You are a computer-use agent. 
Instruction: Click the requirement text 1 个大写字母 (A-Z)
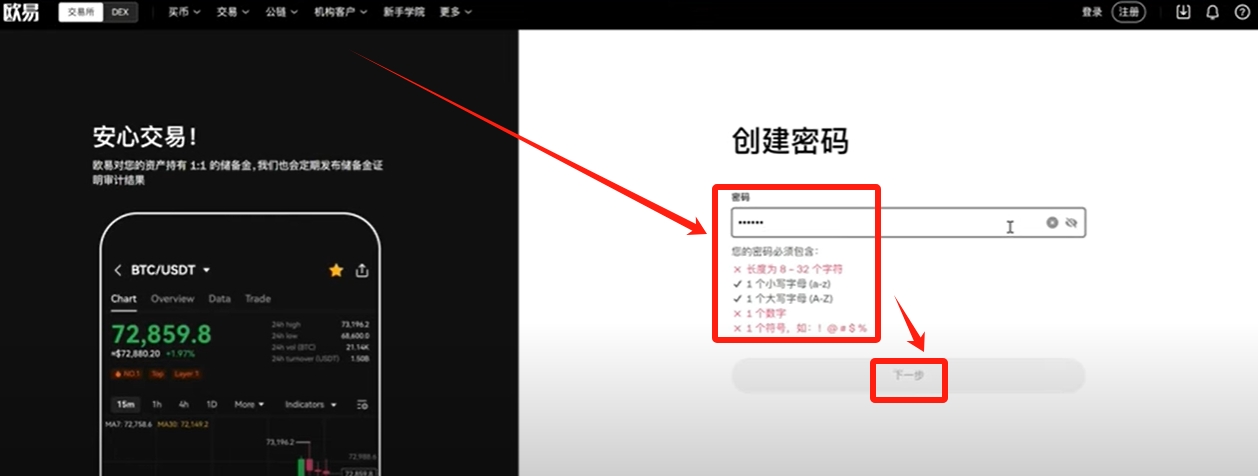[790, 298]
